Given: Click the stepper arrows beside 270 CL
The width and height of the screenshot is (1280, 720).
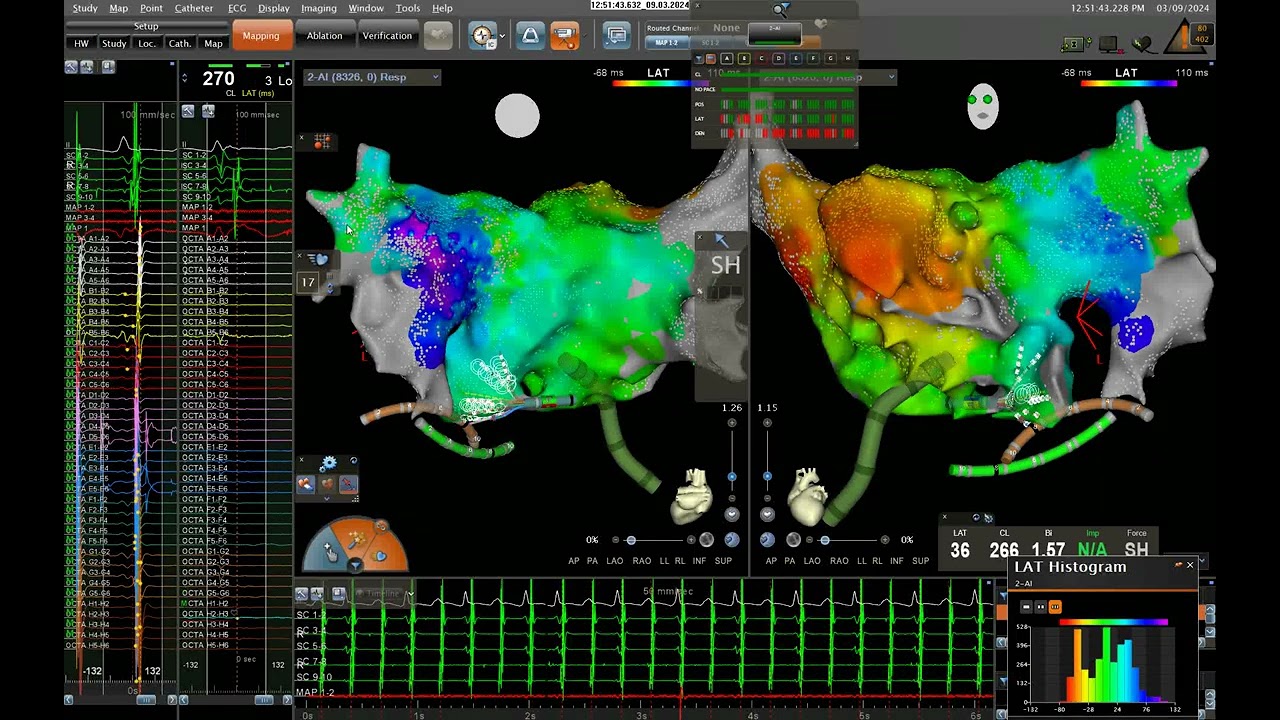Looking at the screenshot, I should tap(184, 77).
